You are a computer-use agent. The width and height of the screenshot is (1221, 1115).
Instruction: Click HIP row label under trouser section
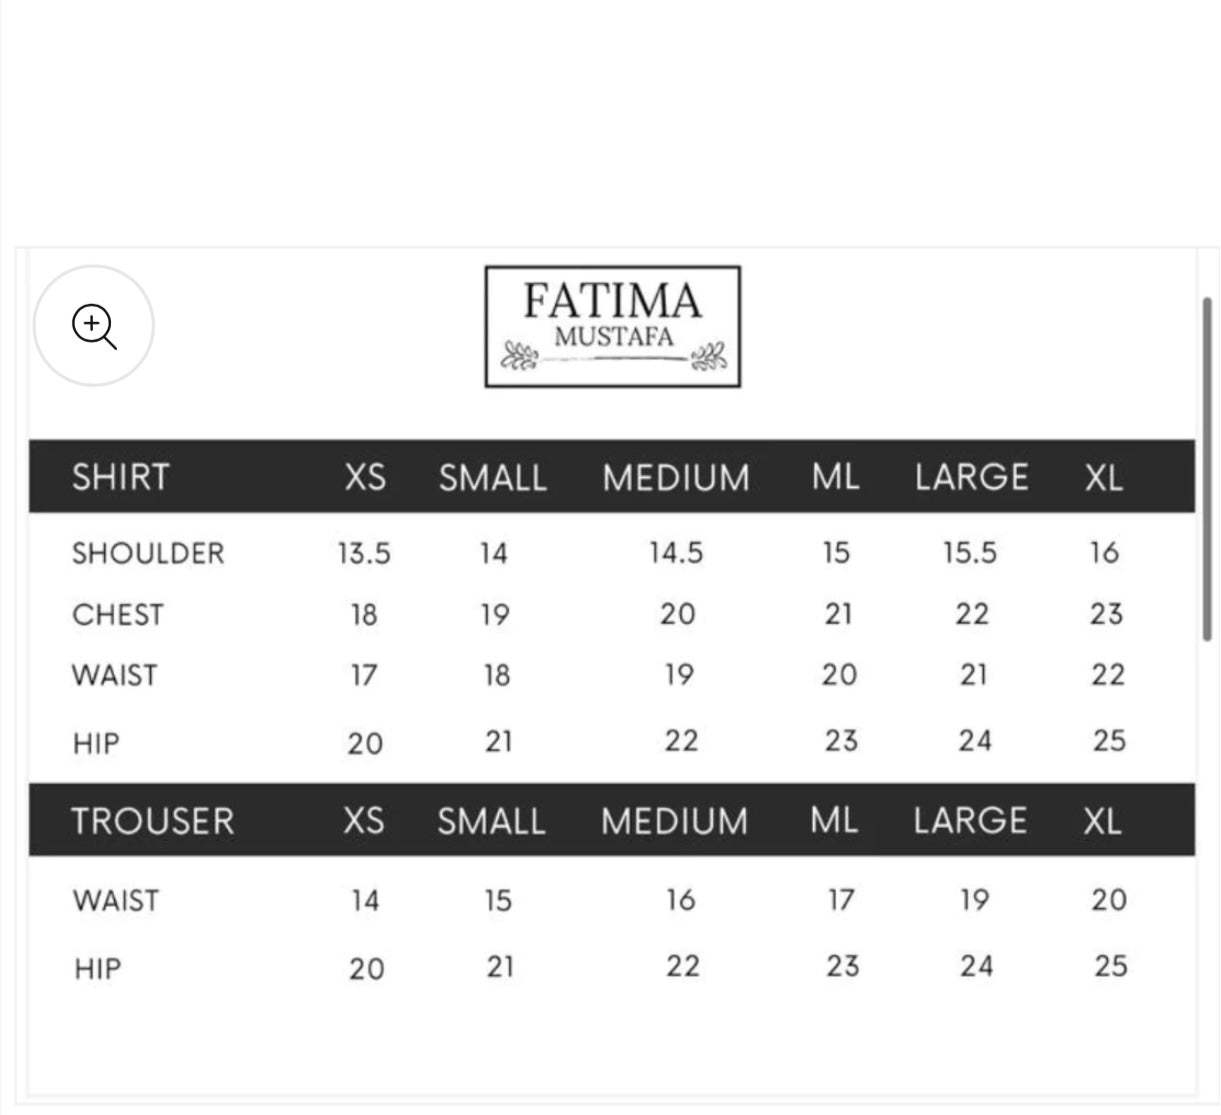[97, 968]
